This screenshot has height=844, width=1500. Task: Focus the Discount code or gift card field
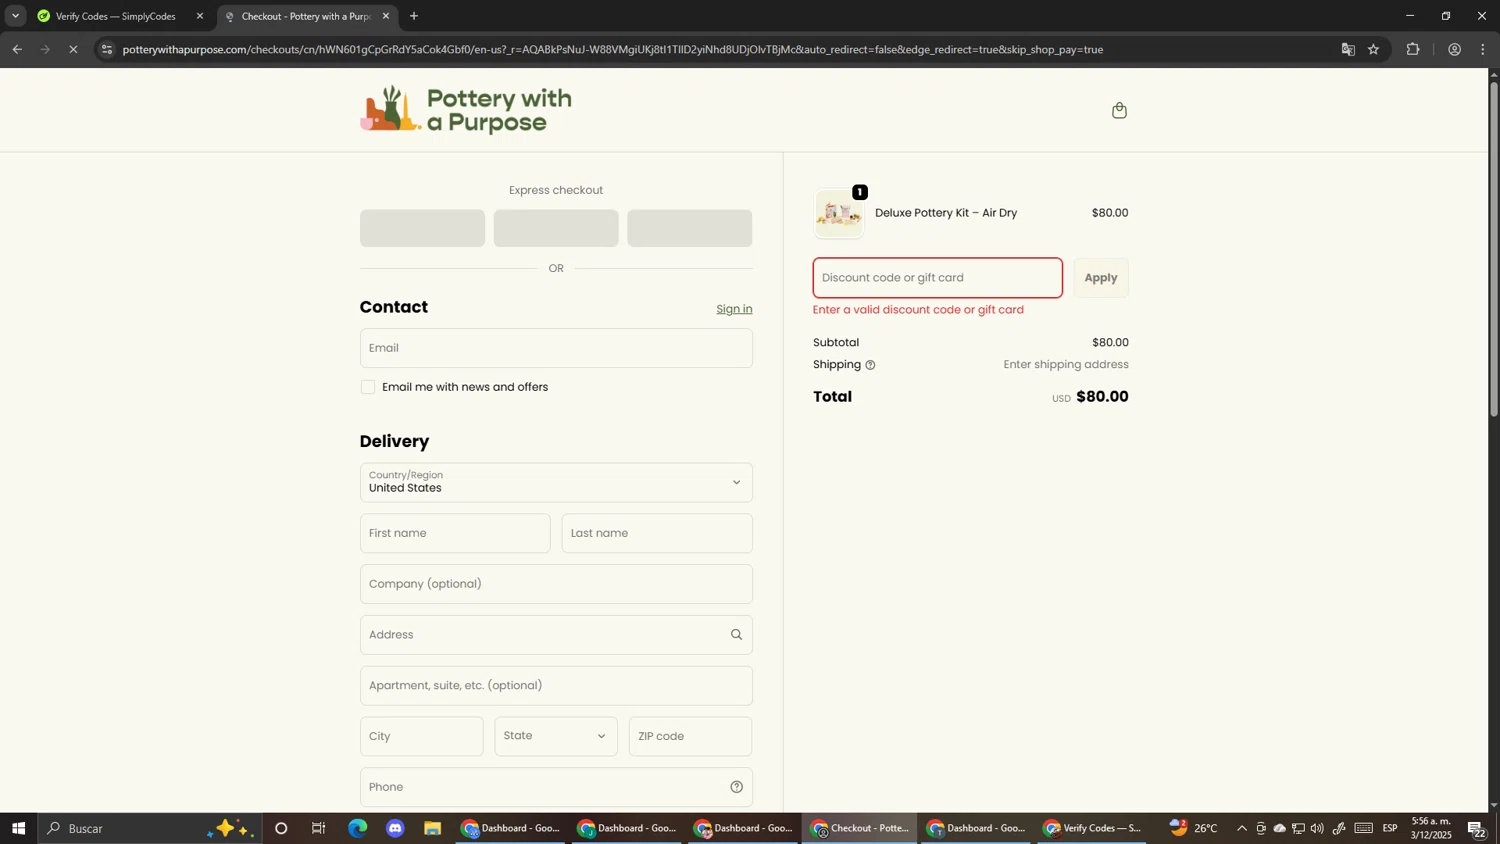coord(938,278)
